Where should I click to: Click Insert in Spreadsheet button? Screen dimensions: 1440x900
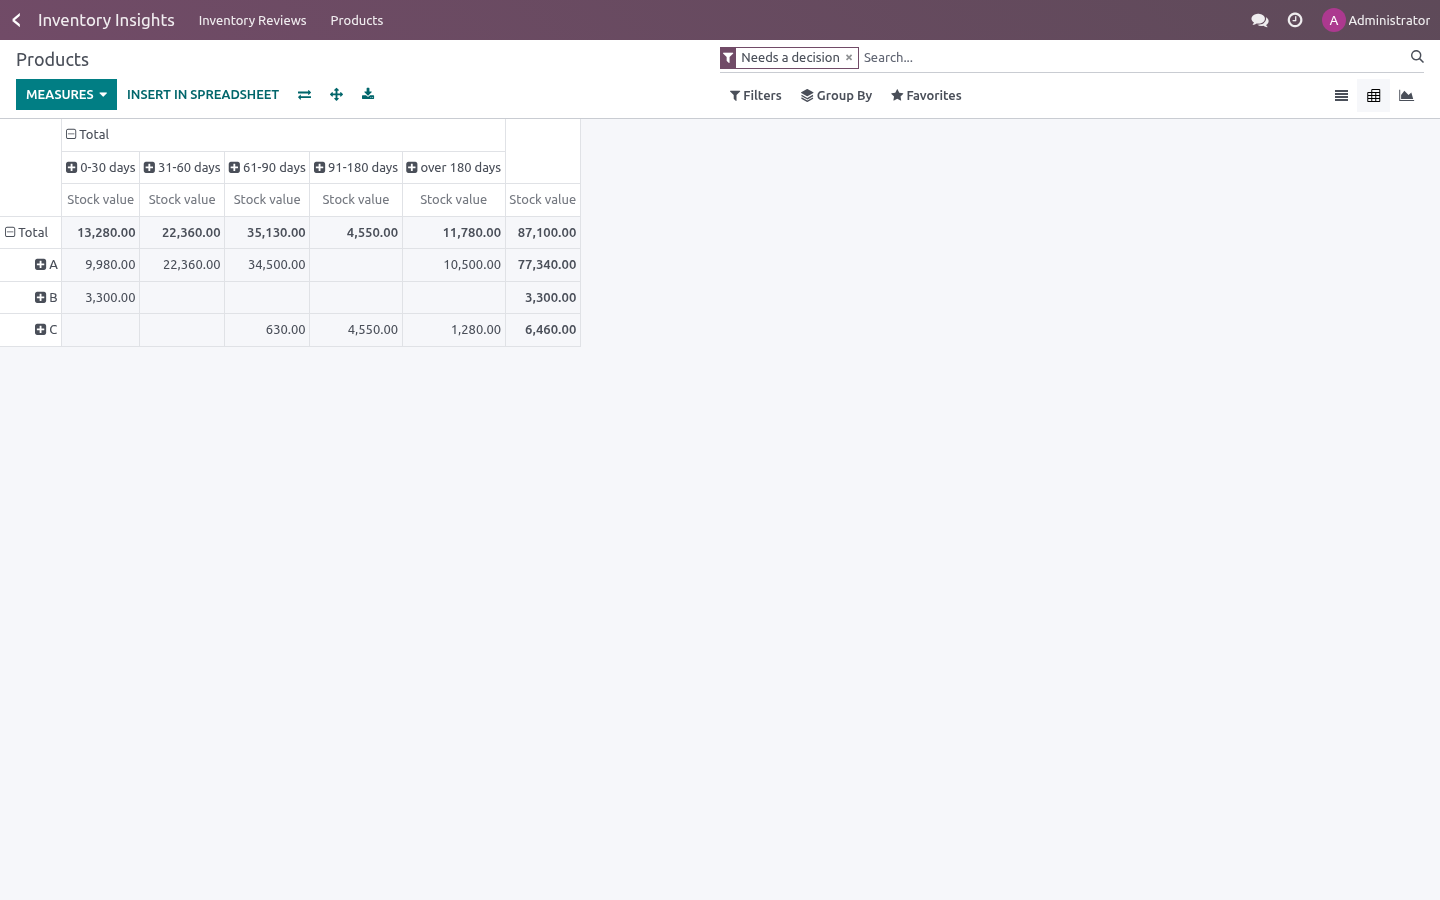click(x=203, y=95)
